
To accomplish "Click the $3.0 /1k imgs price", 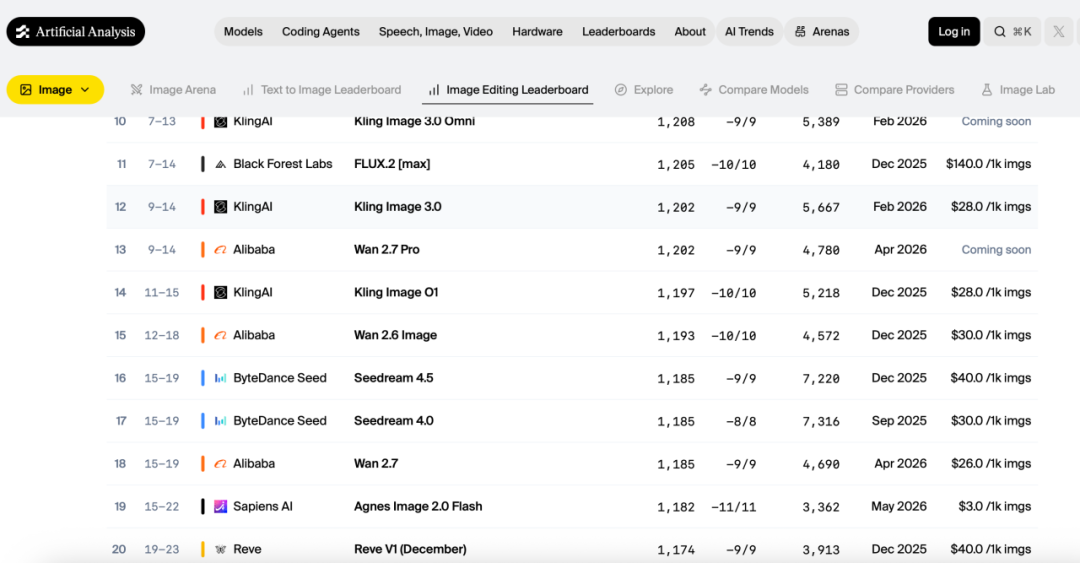I will [995, 506].
